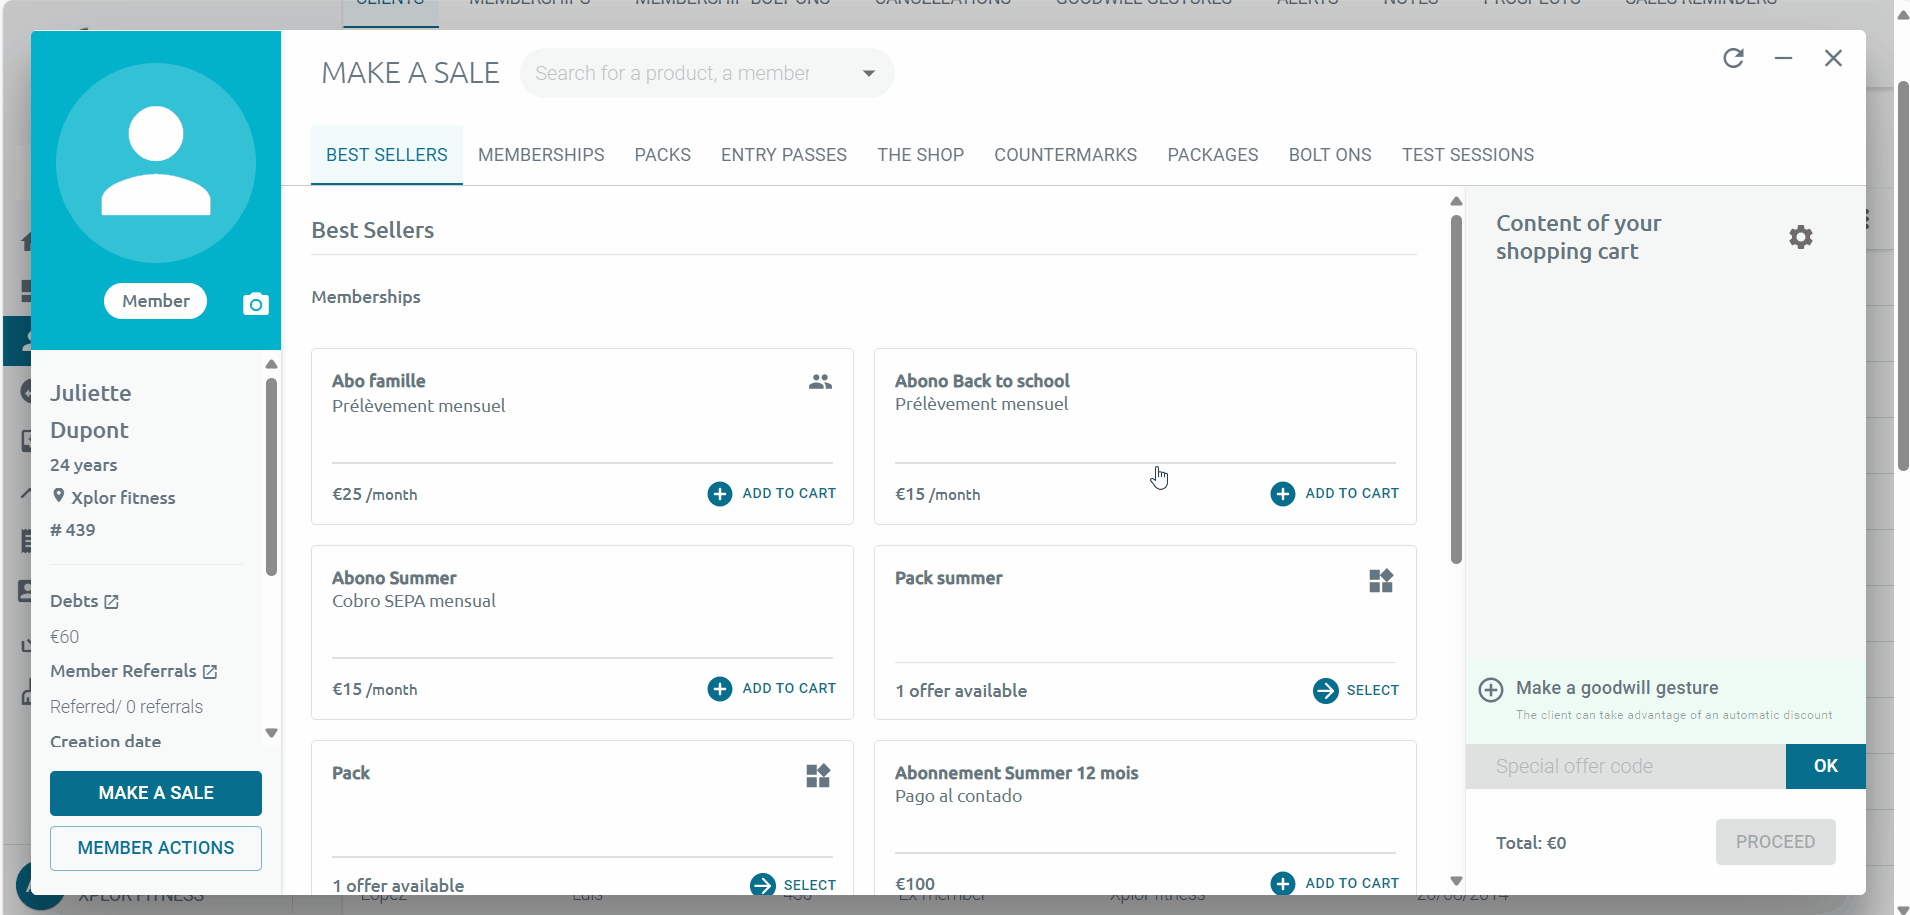This screenshot has height=915, width=1910.
Task: Click the goodwill gesture plus icon
Action: 1491,689
